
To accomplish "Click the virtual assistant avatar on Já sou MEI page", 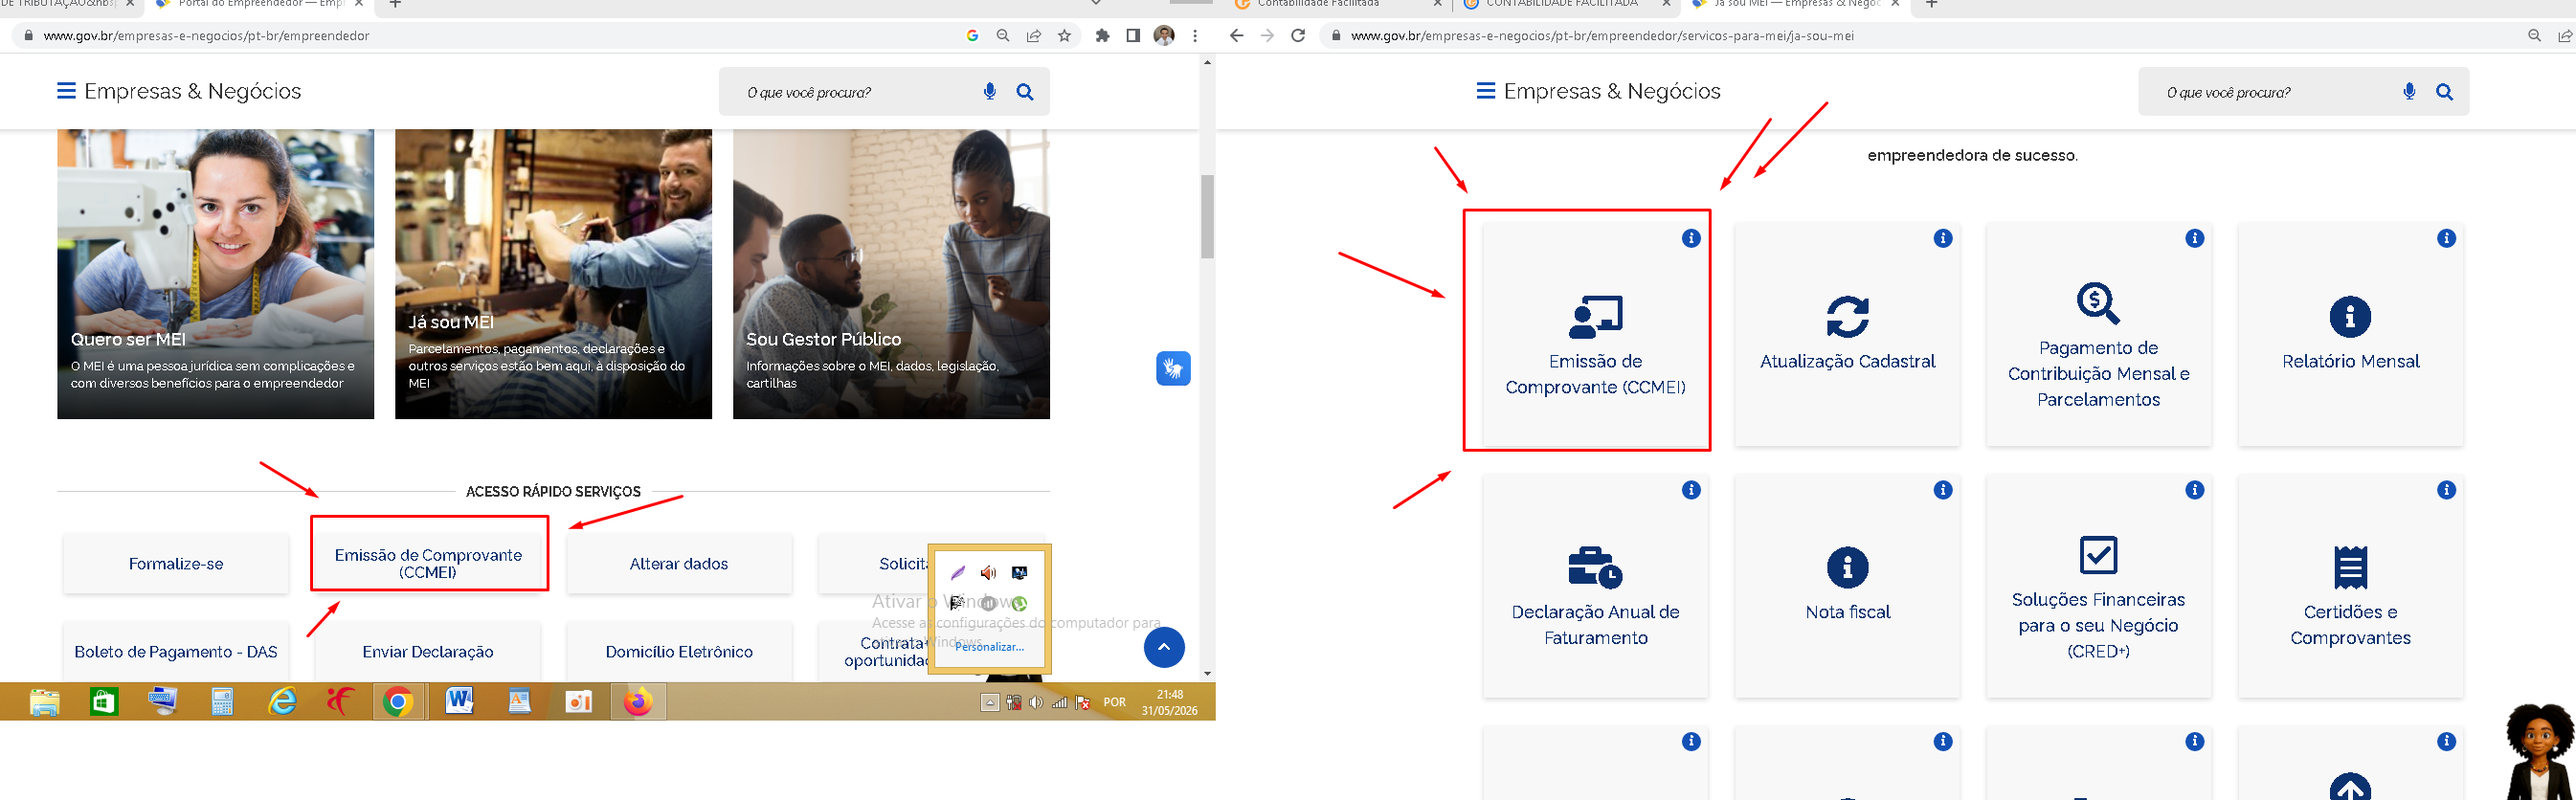I will point(2538,751).
